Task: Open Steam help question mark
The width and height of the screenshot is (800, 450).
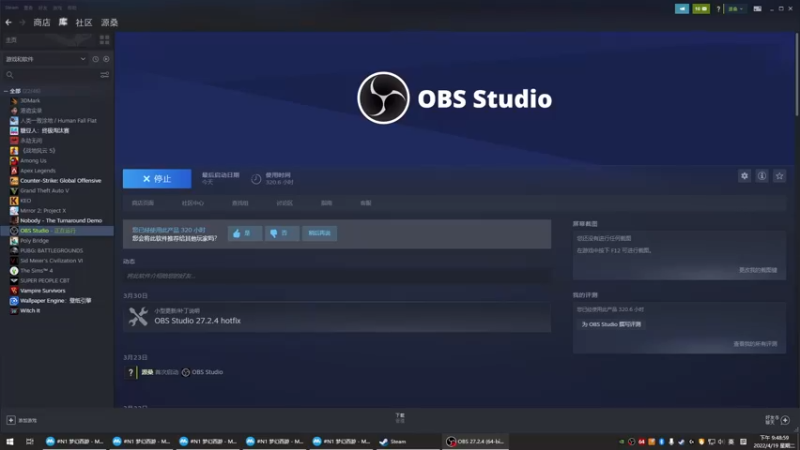Action: [718, 9]
